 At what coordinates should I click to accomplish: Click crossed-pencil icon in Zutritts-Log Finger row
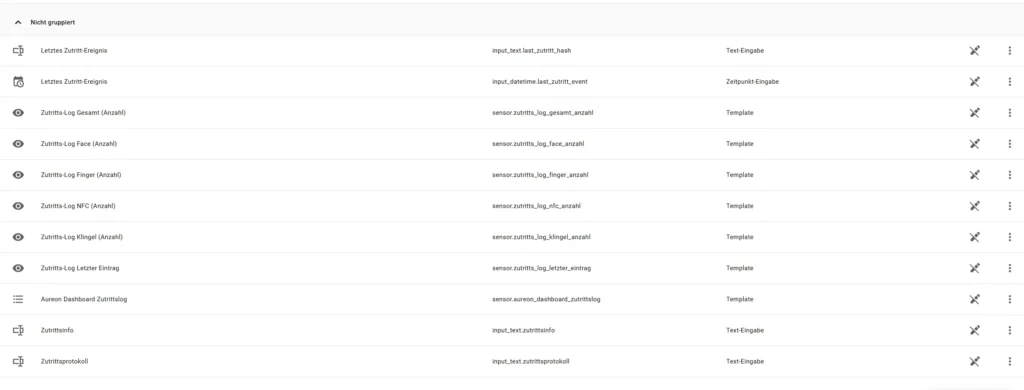pyautogui.click(x=974, y=174)
